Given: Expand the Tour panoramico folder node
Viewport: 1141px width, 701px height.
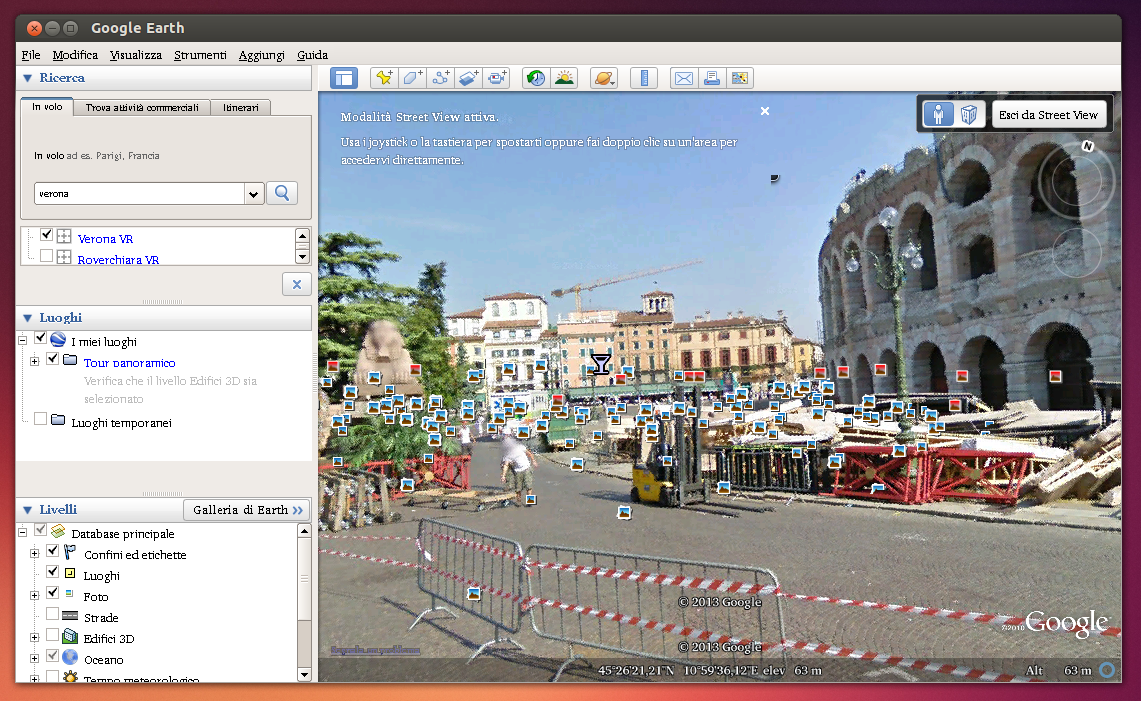Looking at the screenshot, I should 34,361.
